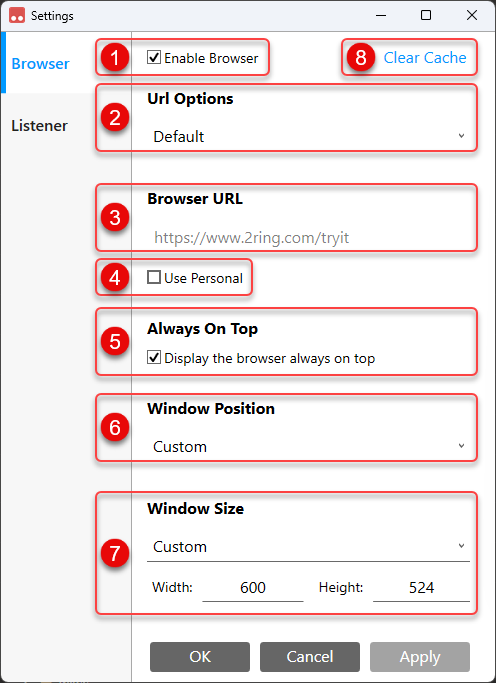Close the Settings window
The image size is (496, 683).
click(x=472, y=16)
